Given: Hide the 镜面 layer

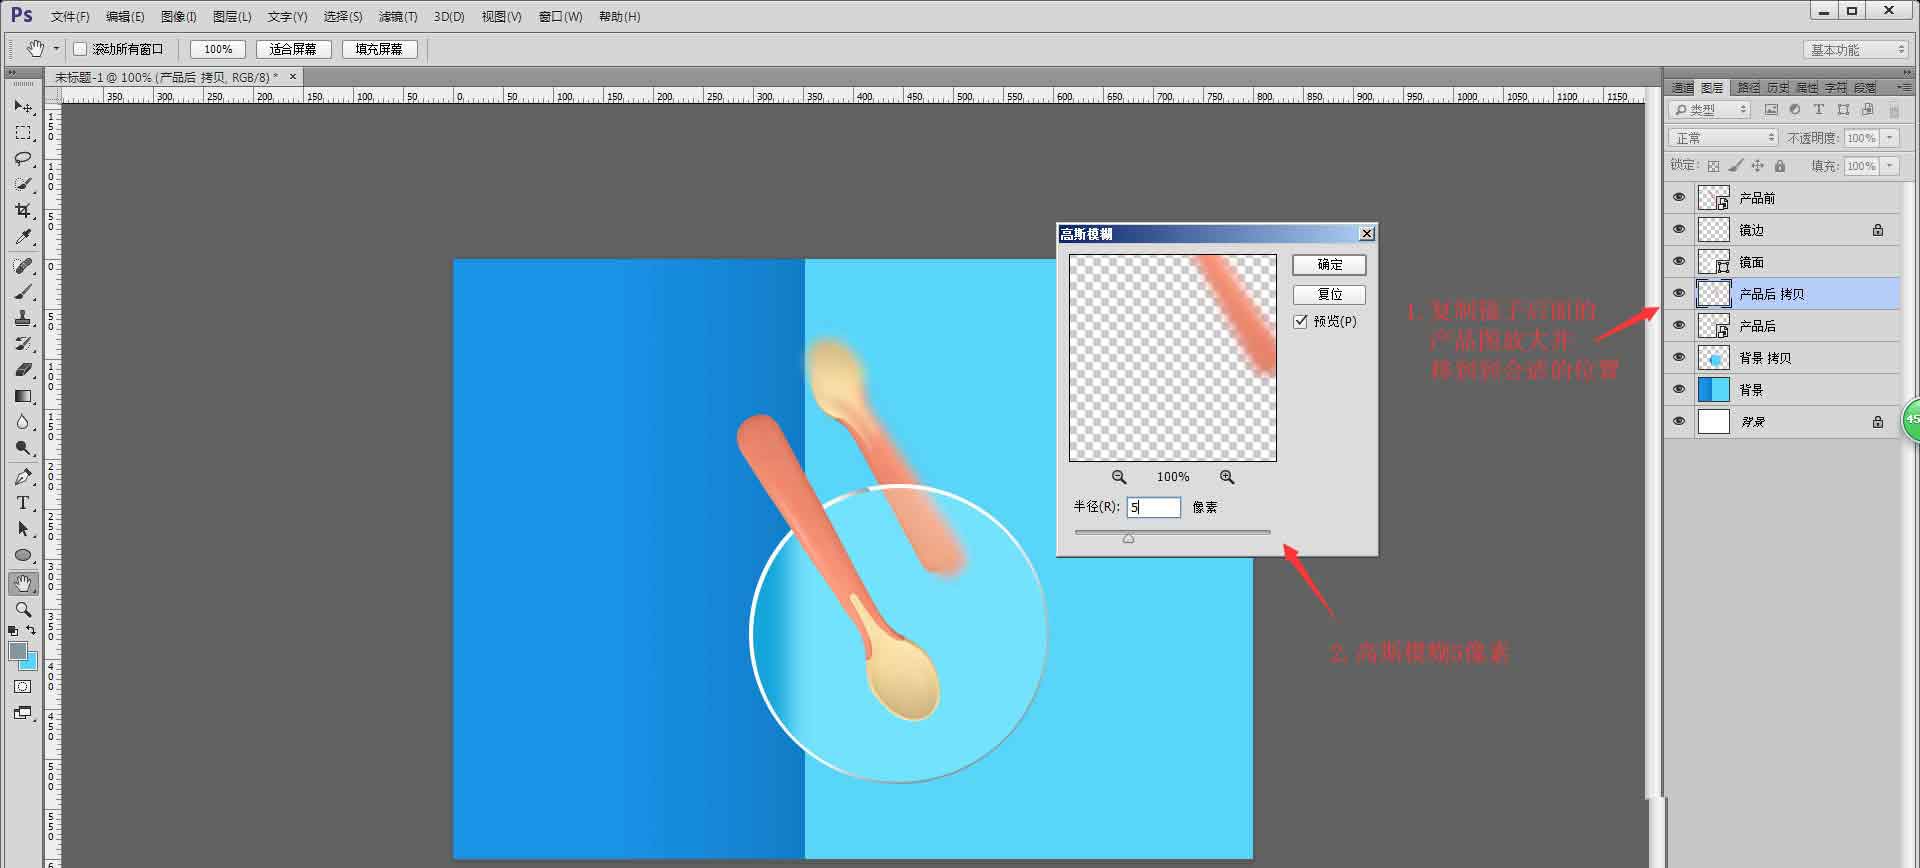Looking at the screenshot, I should tap(1679, 261).
